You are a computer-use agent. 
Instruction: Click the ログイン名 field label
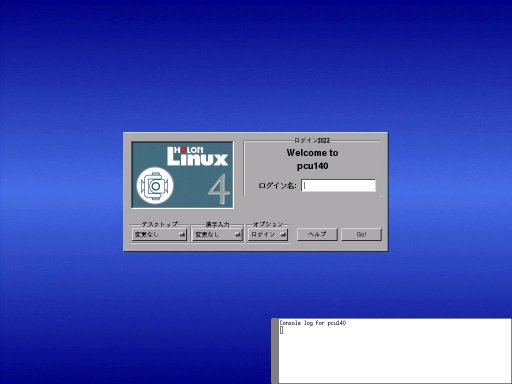click(277, 186)
